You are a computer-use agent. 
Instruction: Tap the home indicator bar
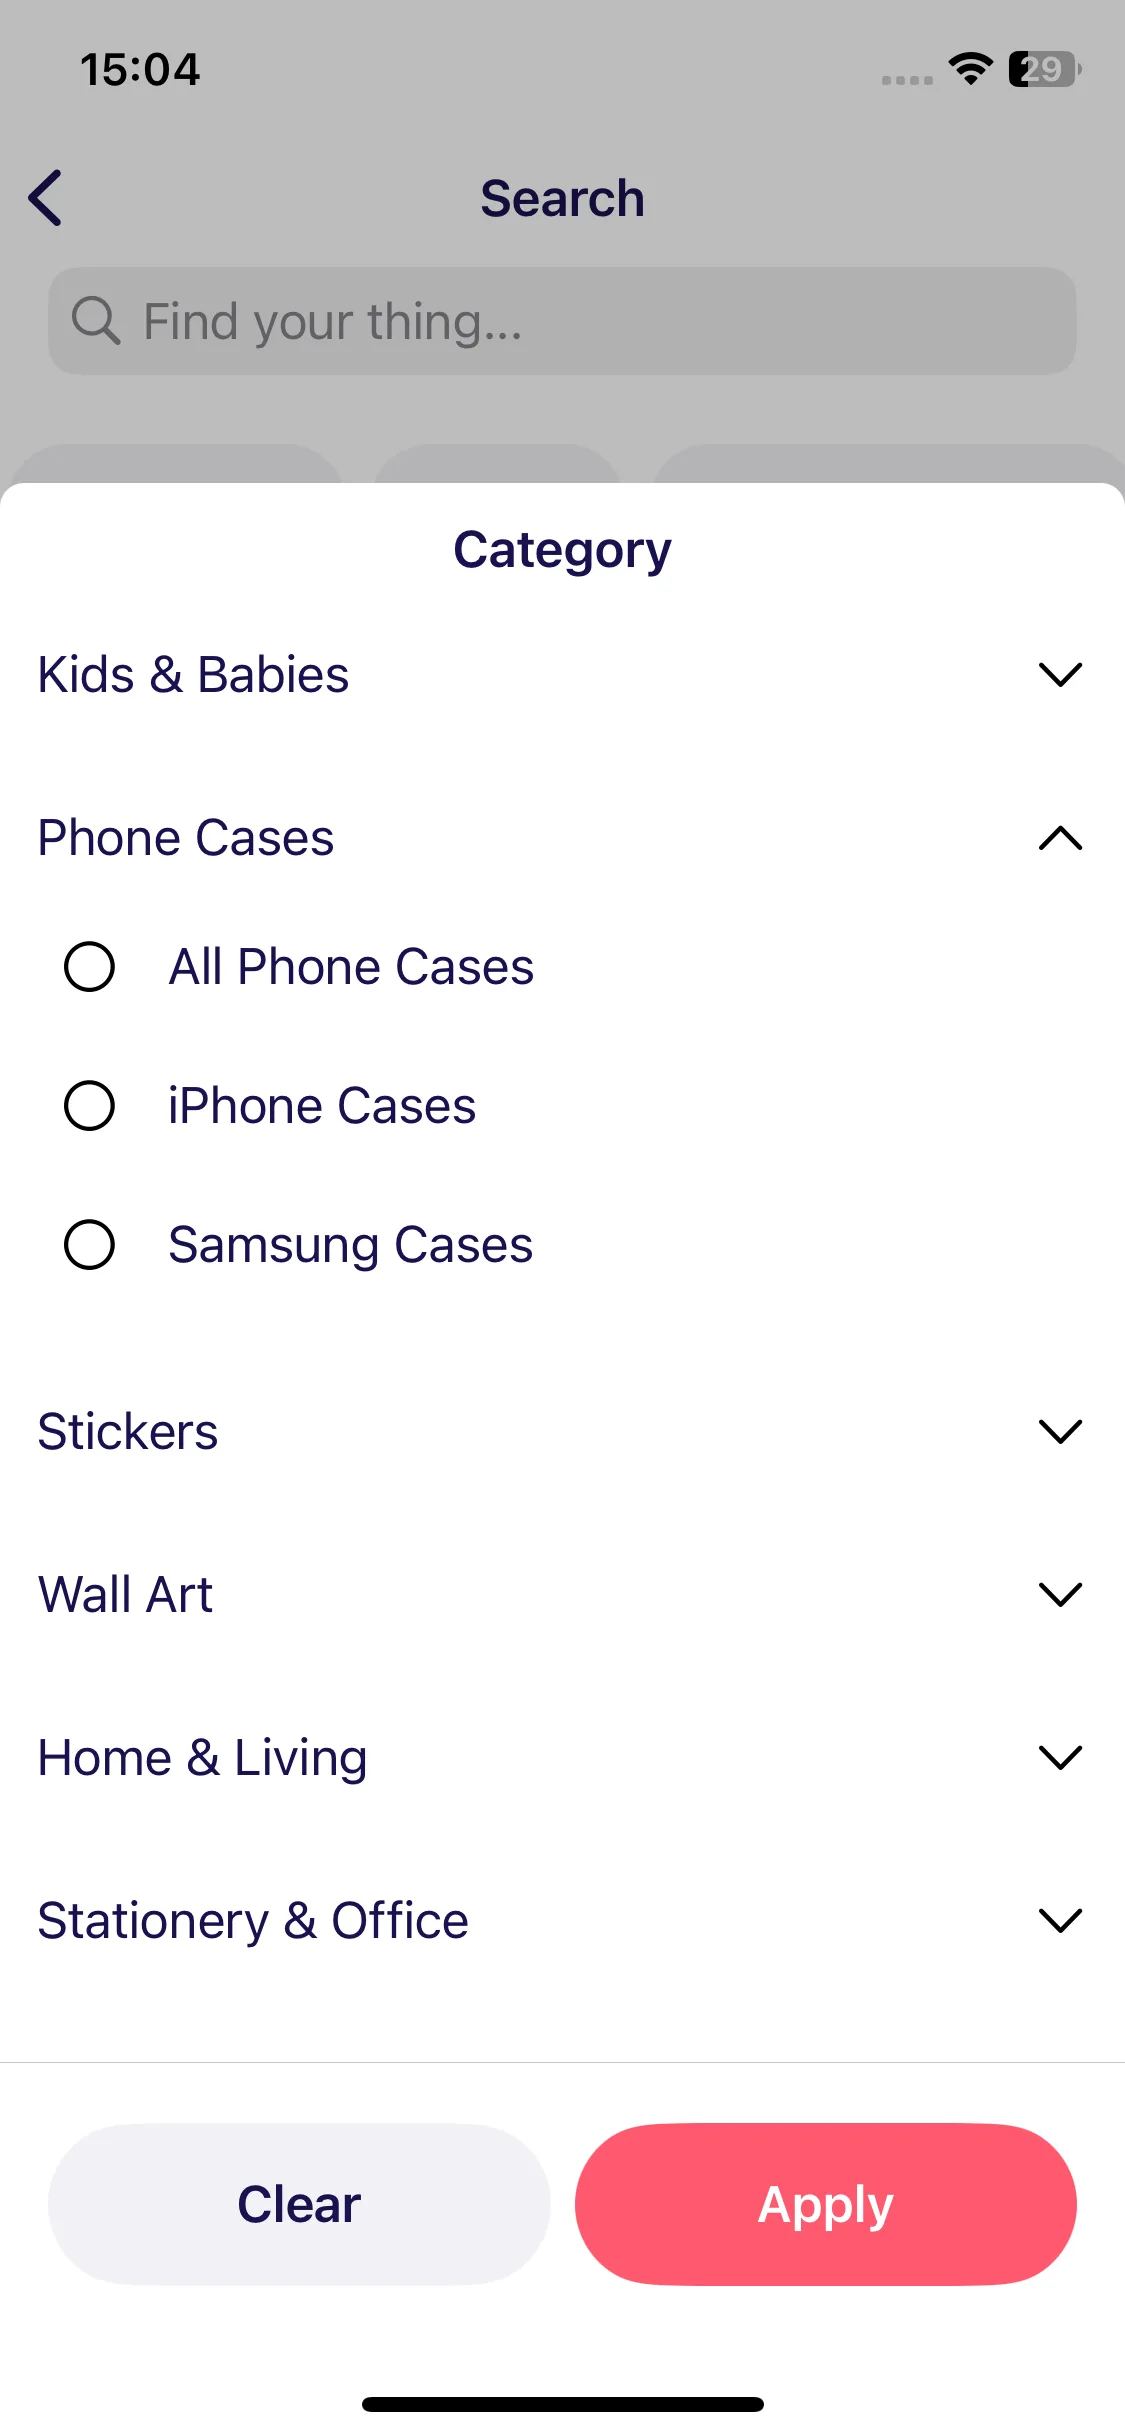point(563,2404)
